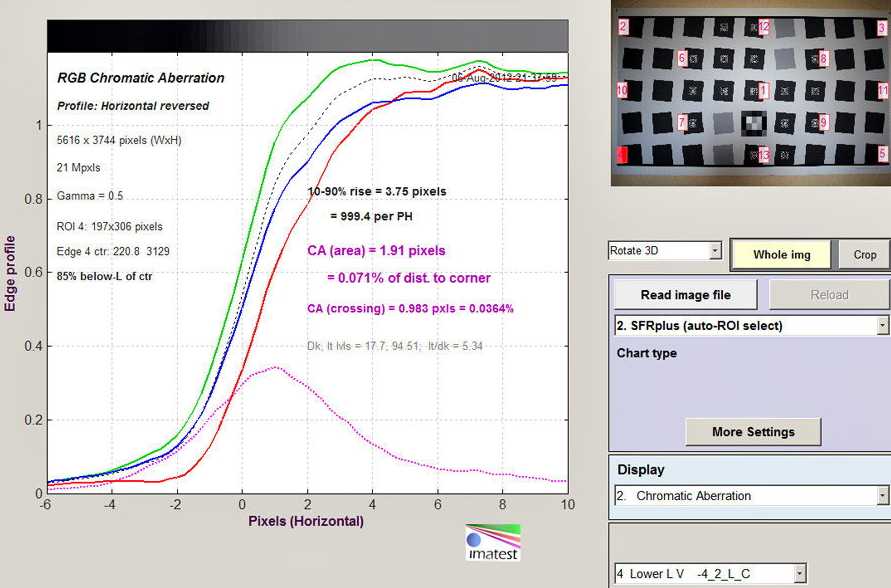Select ROI marker 10 at left edge

point(622,91)
